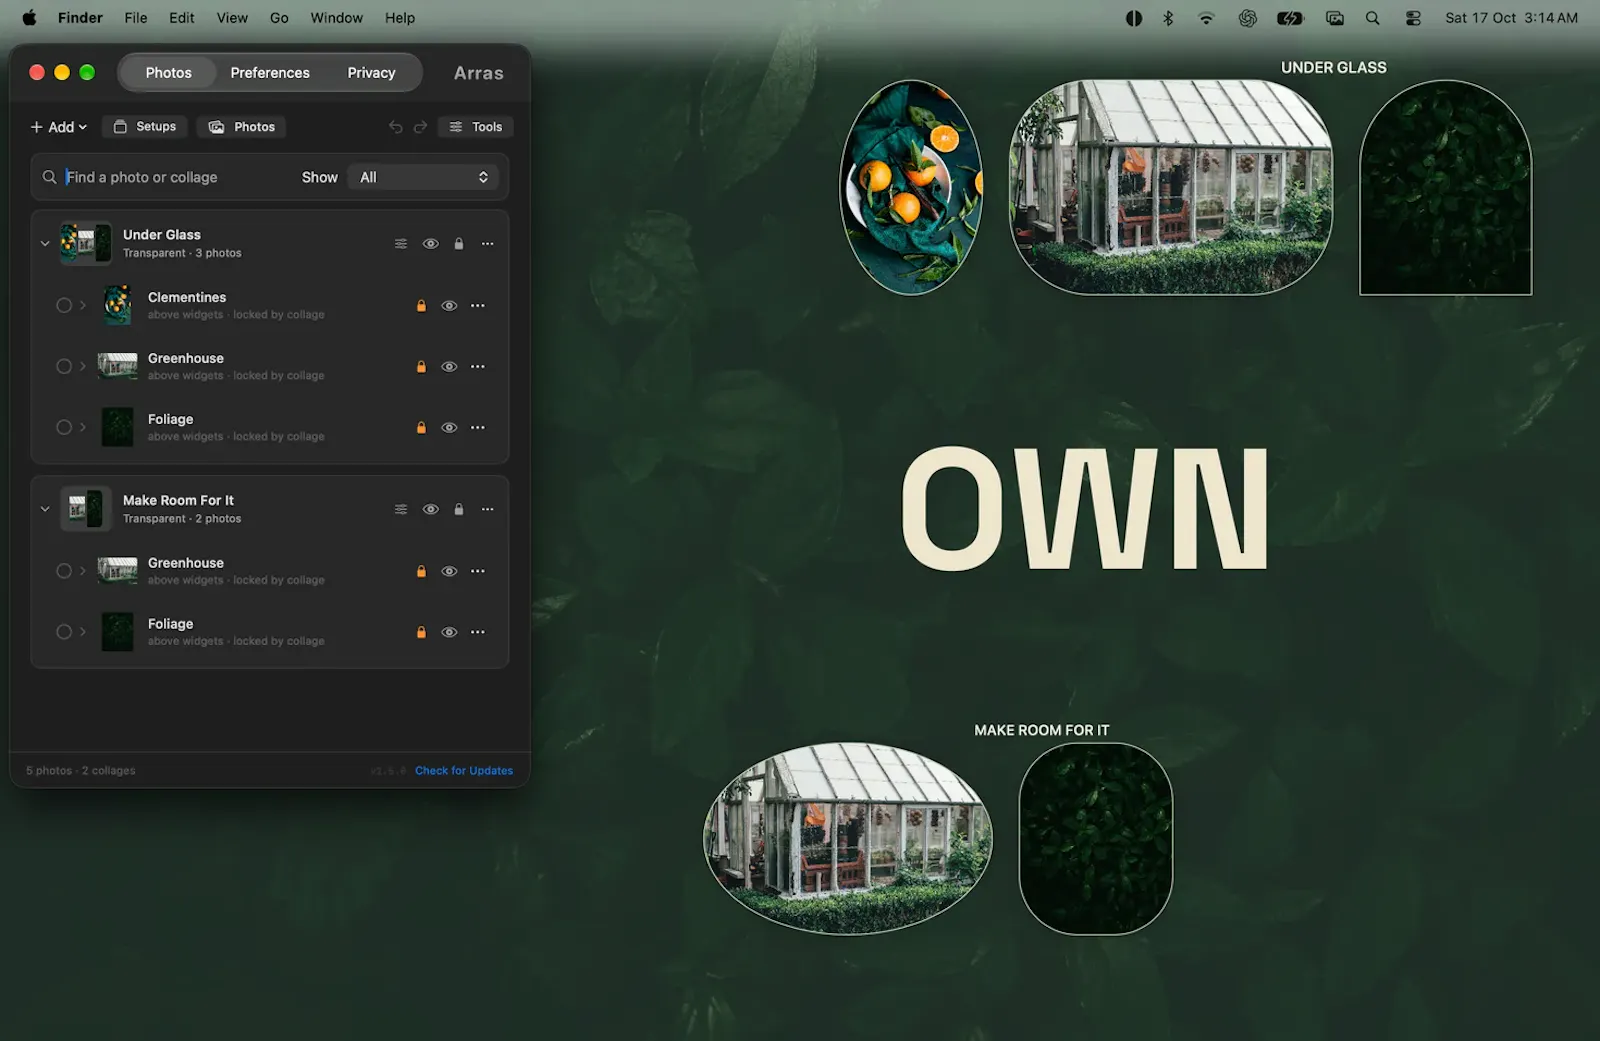Collapse the Make Room For It group
Viewport: 1600px width, 1041px height.
pyautogui.click(x=45, y=509)
